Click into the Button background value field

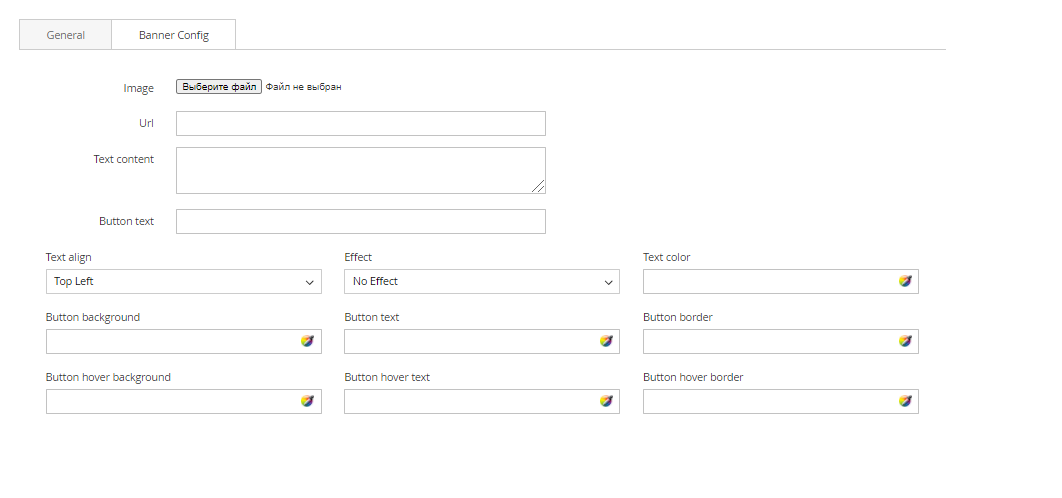[170, 342]
